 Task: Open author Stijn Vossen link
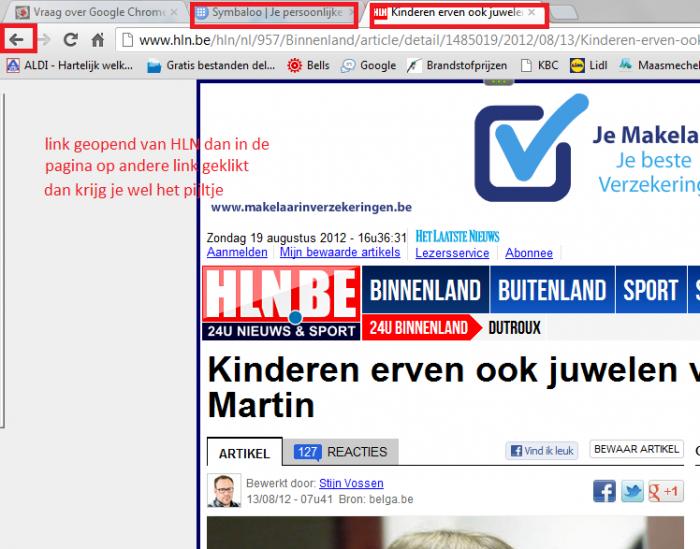tap(351, 483)
